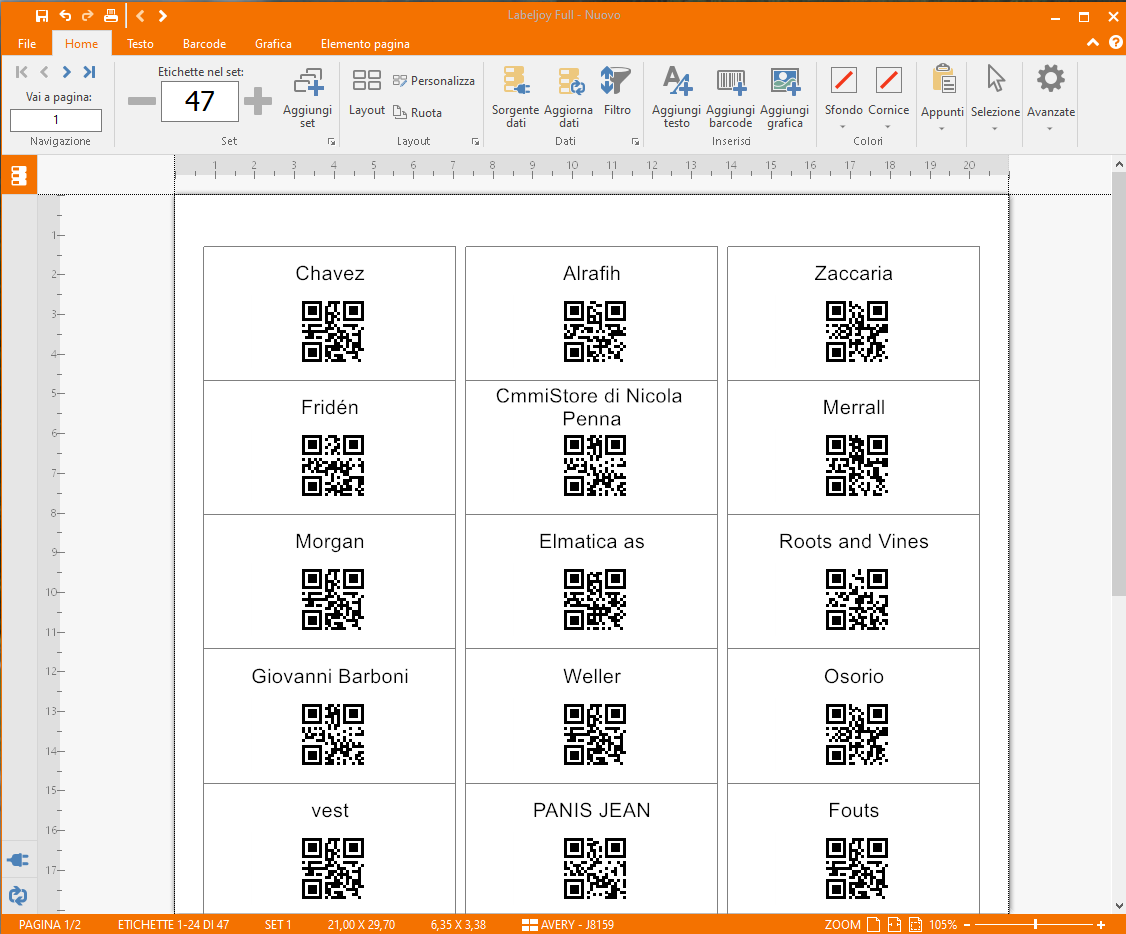This screenshot has width=1126, height=934.
Task: Click ETICHETTE 1-24 DI 47 status entry
Action: tap(173, 925)
